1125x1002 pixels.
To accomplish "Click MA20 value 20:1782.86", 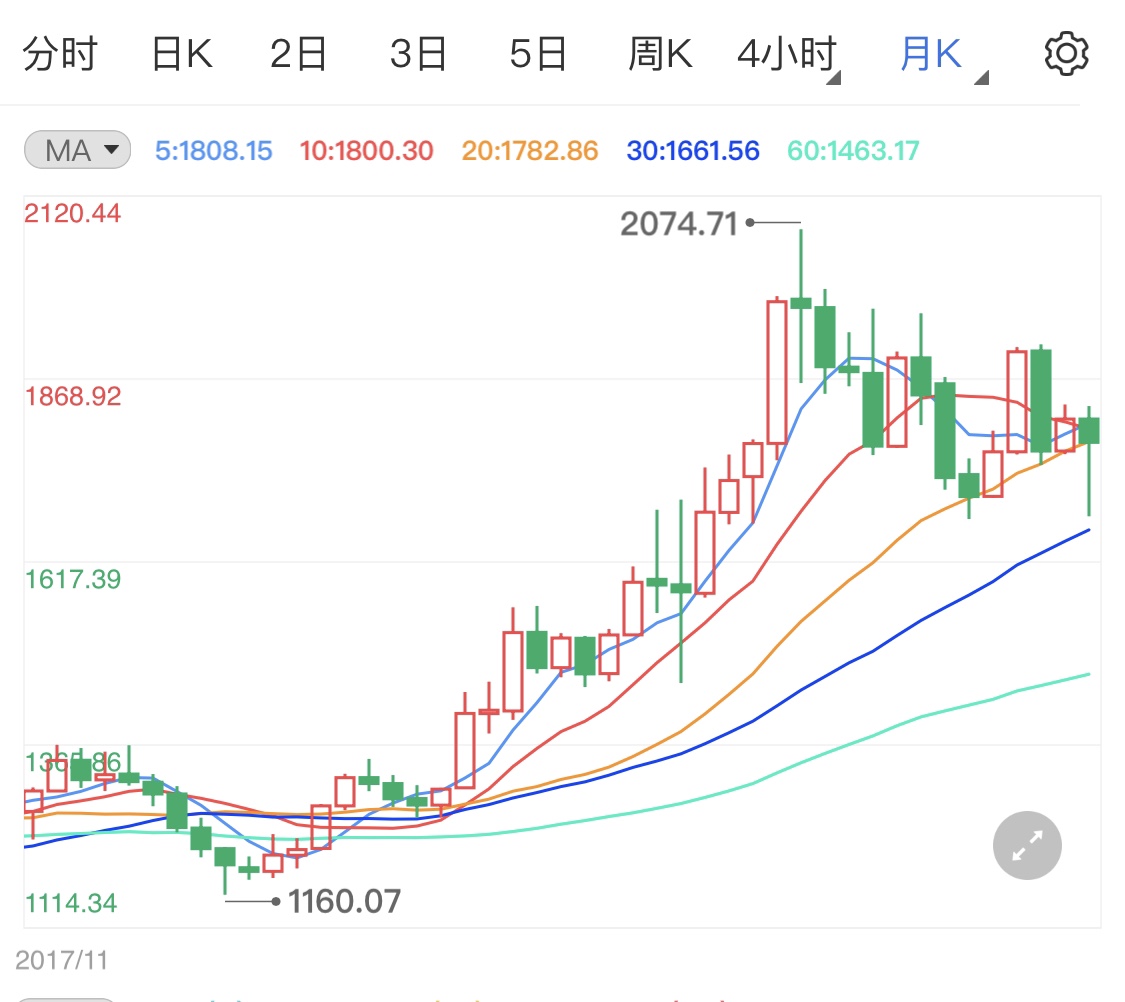I will coord(529,151).
